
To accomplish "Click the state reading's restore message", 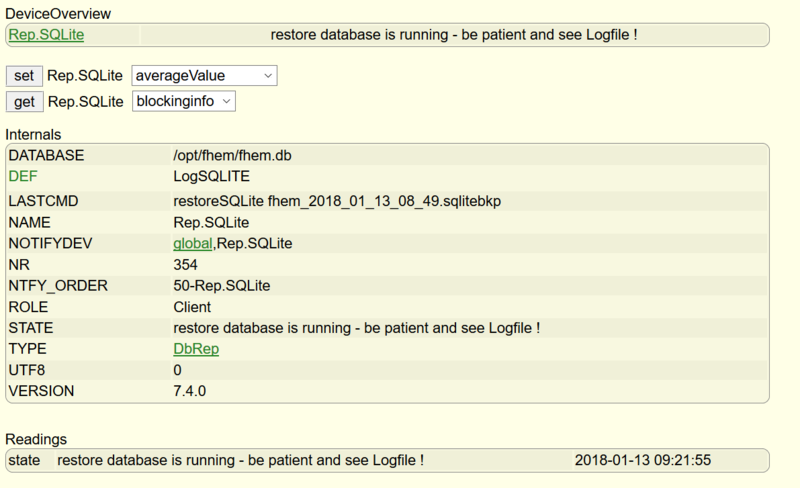I will [240, 460].
